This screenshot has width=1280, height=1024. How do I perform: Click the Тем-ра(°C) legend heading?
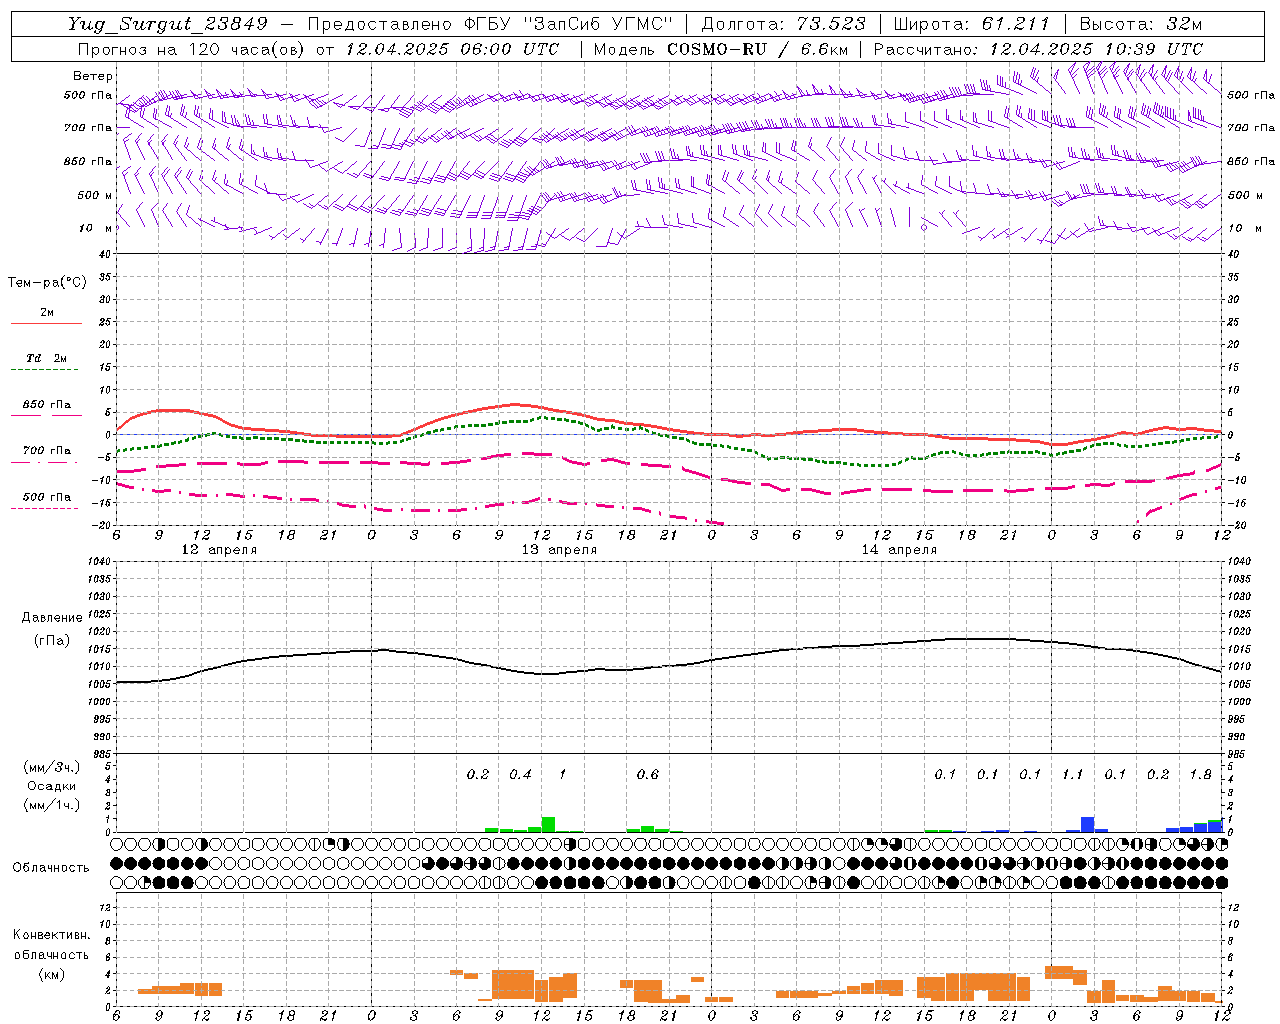[x=47, y=283]
